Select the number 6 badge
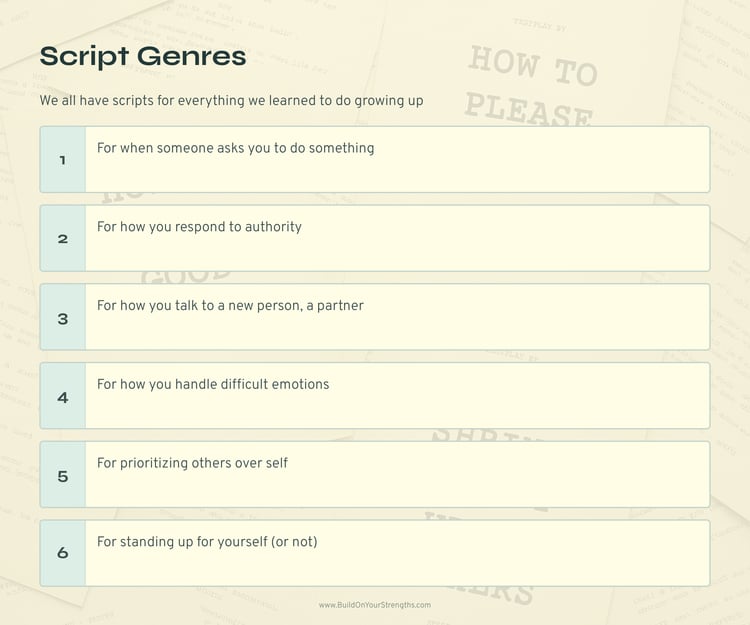 pos(63,553)
